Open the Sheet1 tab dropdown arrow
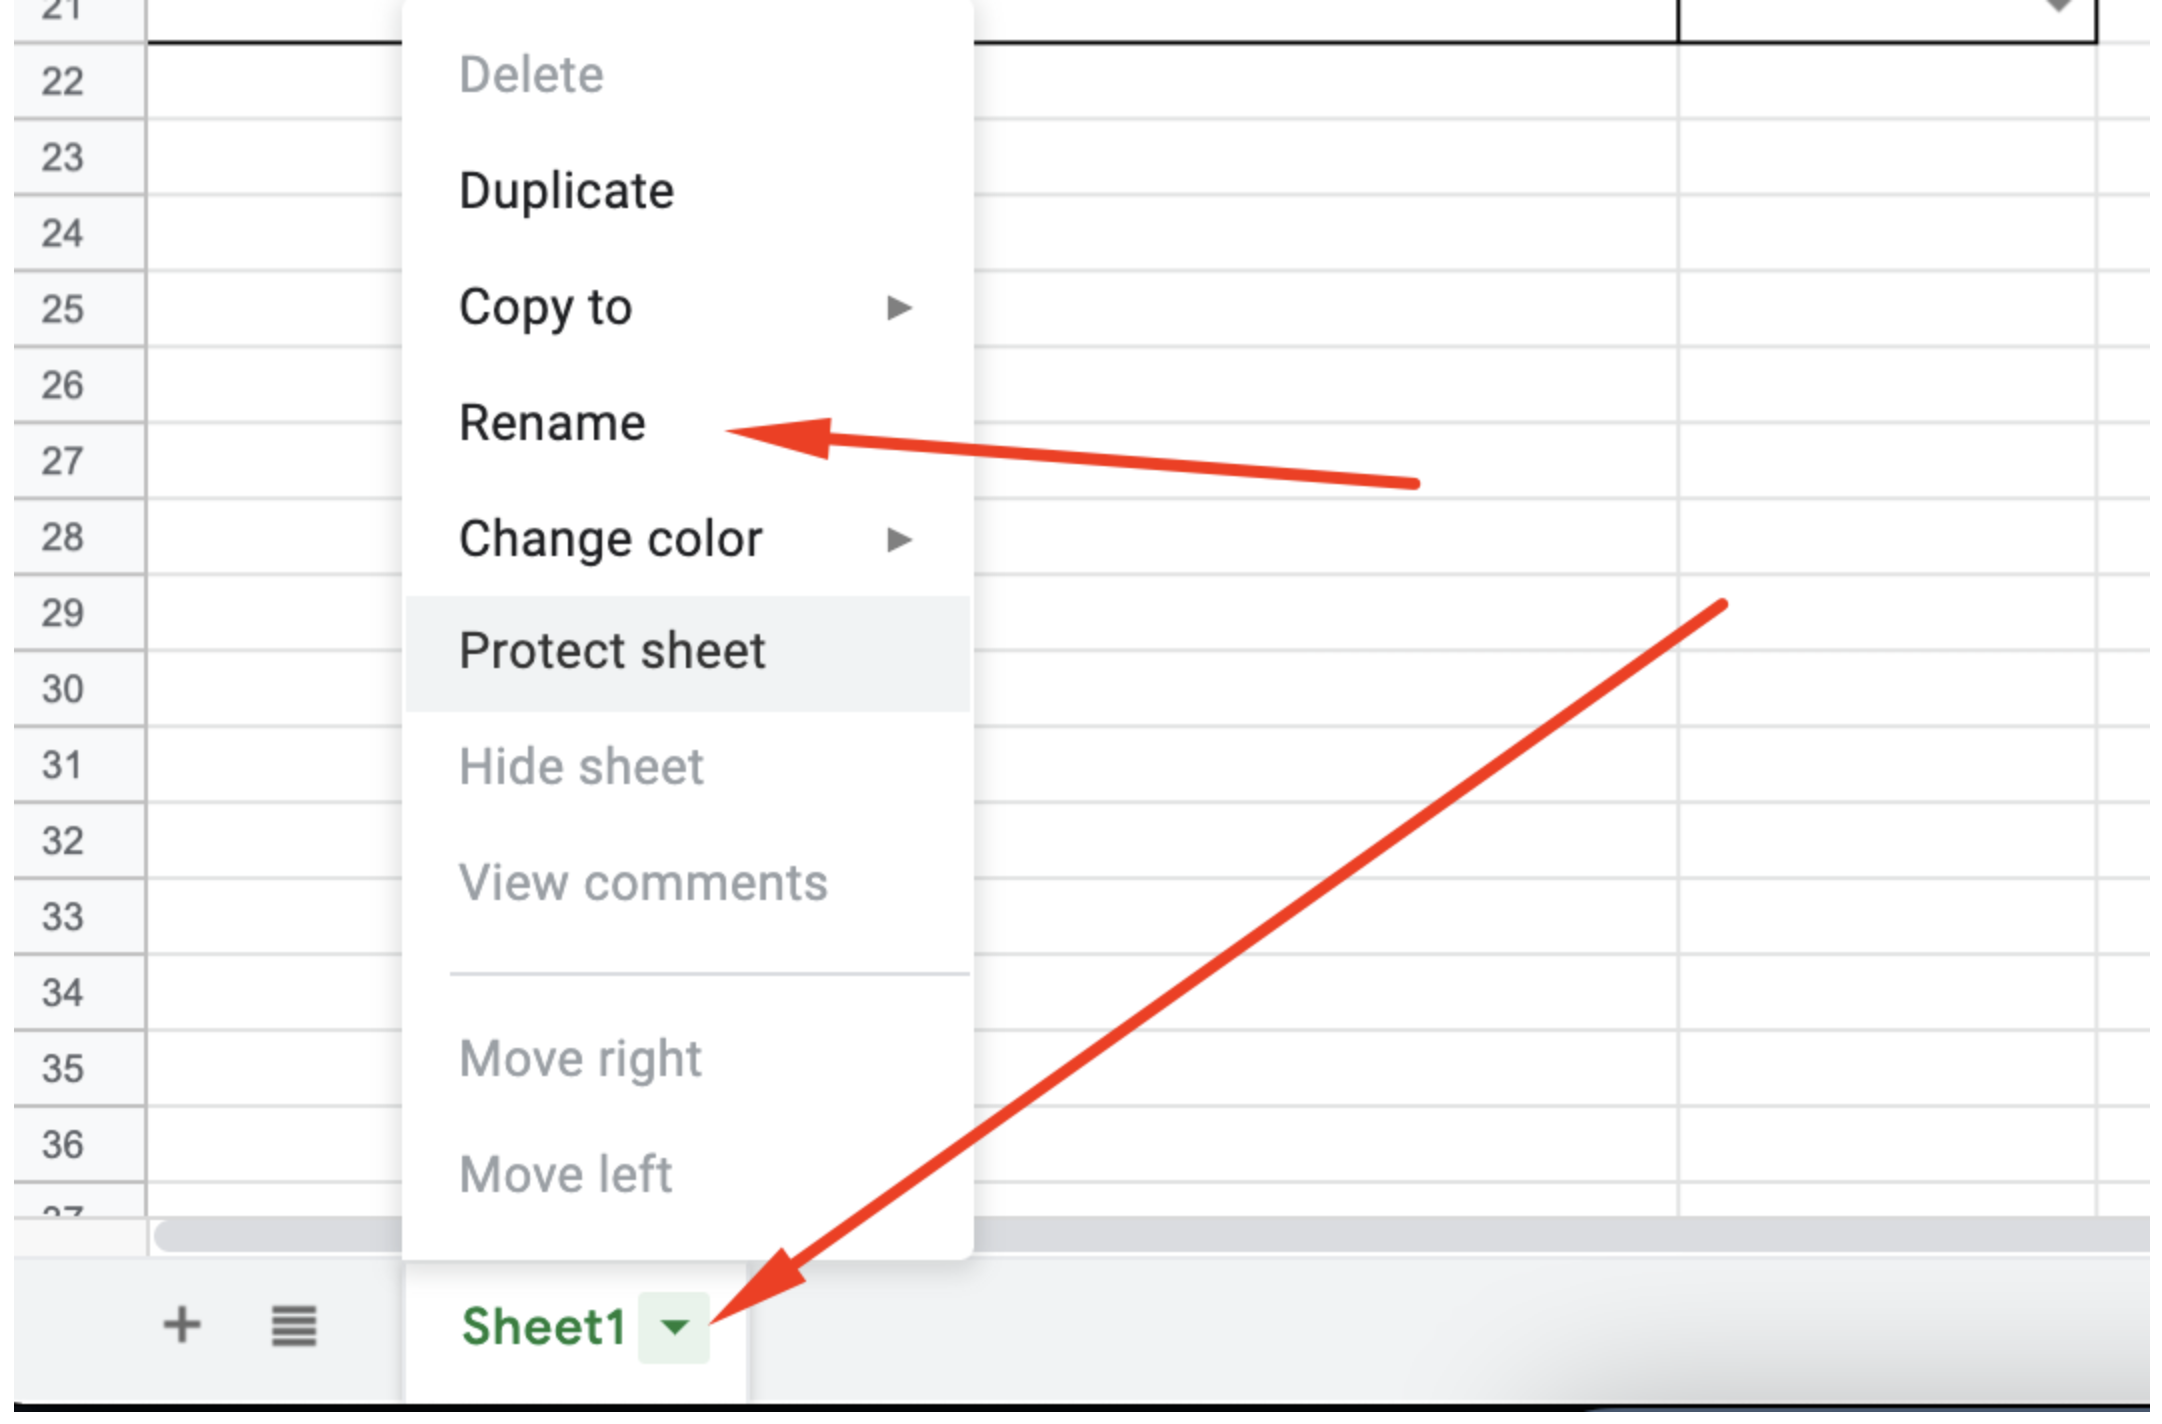 (x=675, y=1327)
